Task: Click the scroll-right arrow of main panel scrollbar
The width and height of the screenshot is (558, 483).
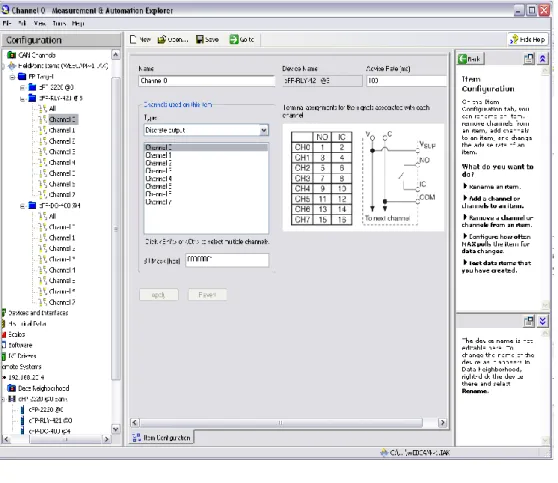Action: pyautogui.click(x=442, y=422)
